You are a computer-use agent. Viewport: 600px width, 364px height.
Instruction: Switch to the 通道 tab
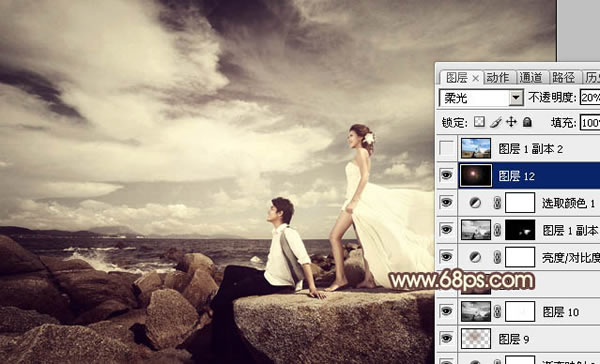pos(531,78)
